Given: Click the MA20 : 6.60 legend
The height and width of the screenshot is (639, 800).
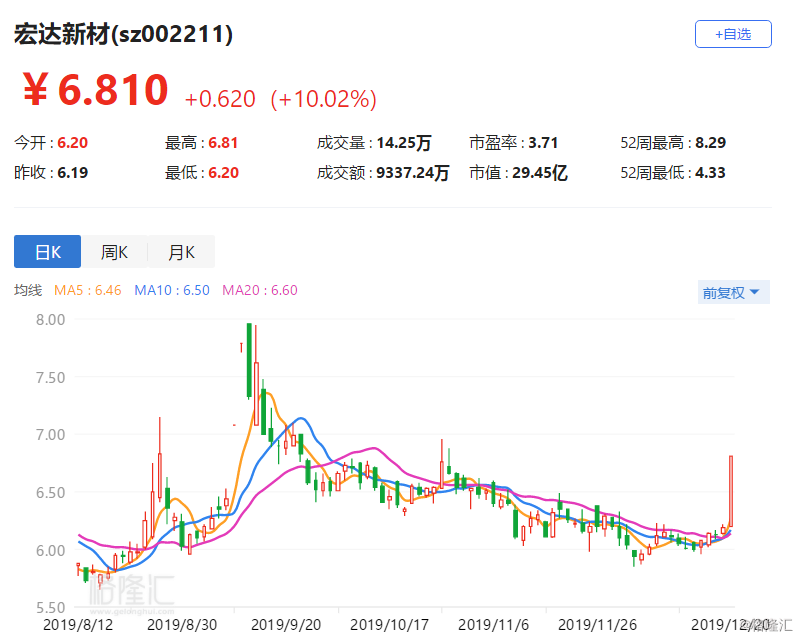Looking at the screenshot, I should (x=260, y=290).
